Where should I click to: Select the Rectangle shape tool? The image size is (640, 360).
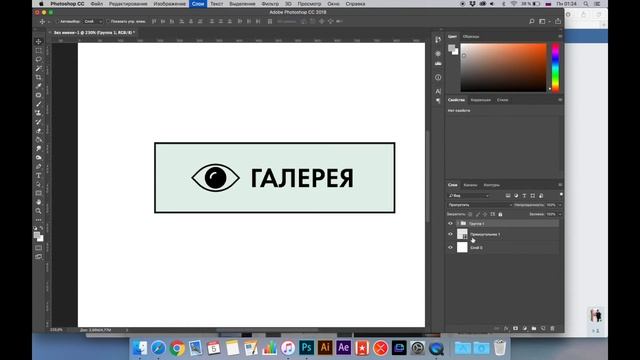(39, 193)
